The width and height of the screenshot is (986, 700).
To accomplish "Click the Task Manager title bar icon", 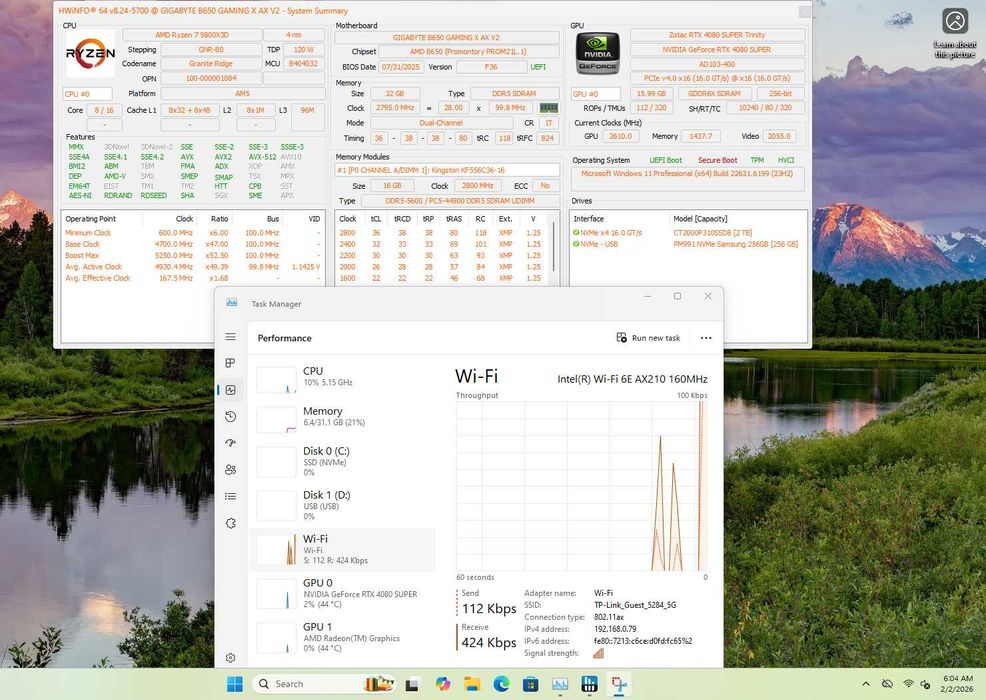I will click(231, 303).
